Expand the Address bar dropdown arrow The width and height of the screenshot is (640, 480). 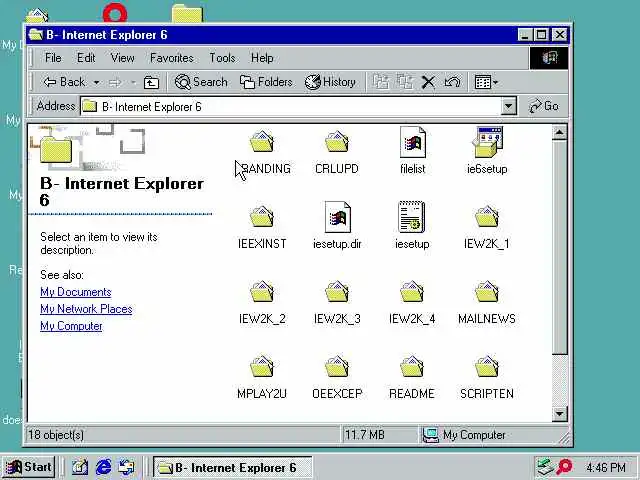[x=508, y=107]
